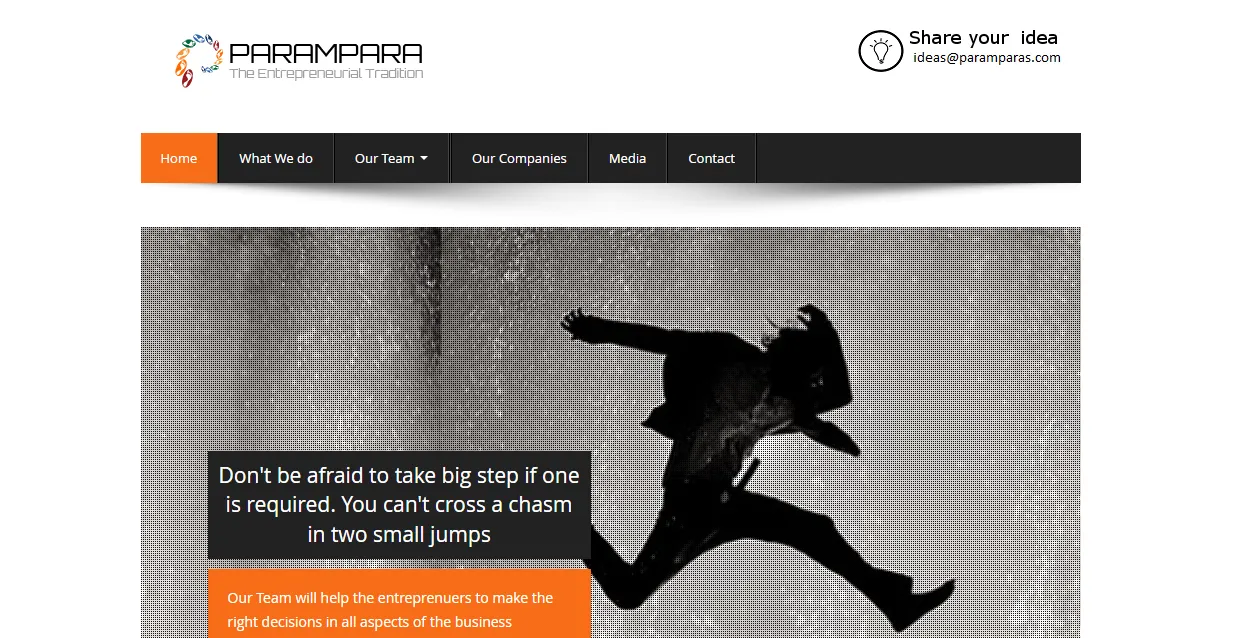Click the empty dark navbar area
This screenshot has height=638, width=1234.
(918, 158)
